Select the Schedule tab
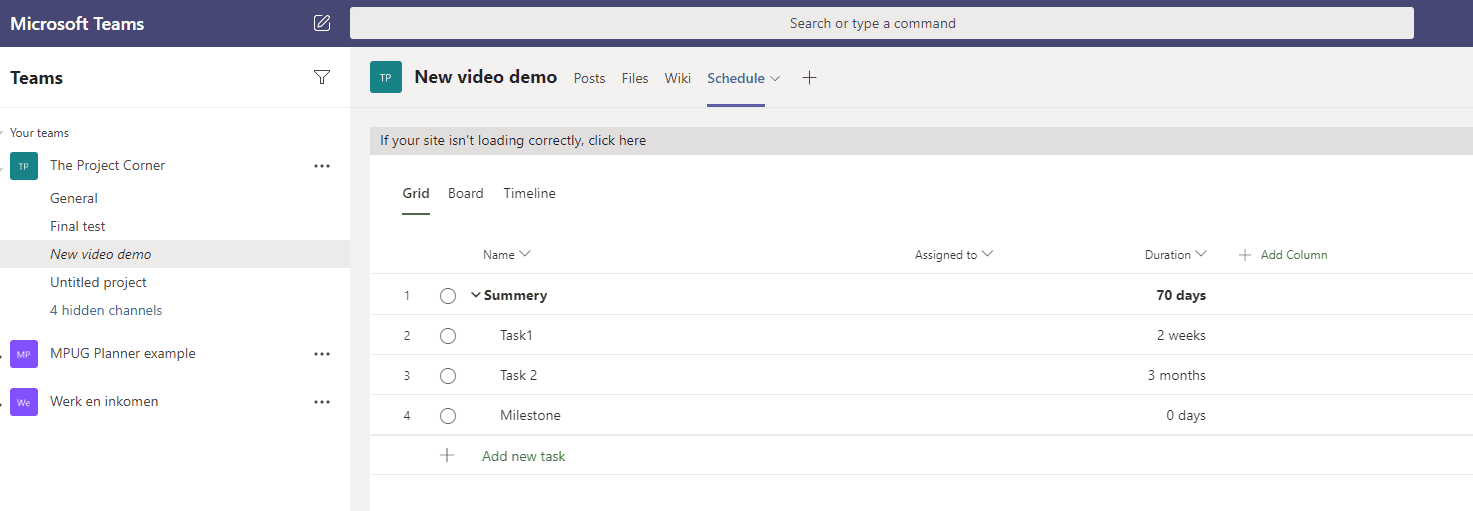Screen dimensions: 1473x511 [736, 78]
